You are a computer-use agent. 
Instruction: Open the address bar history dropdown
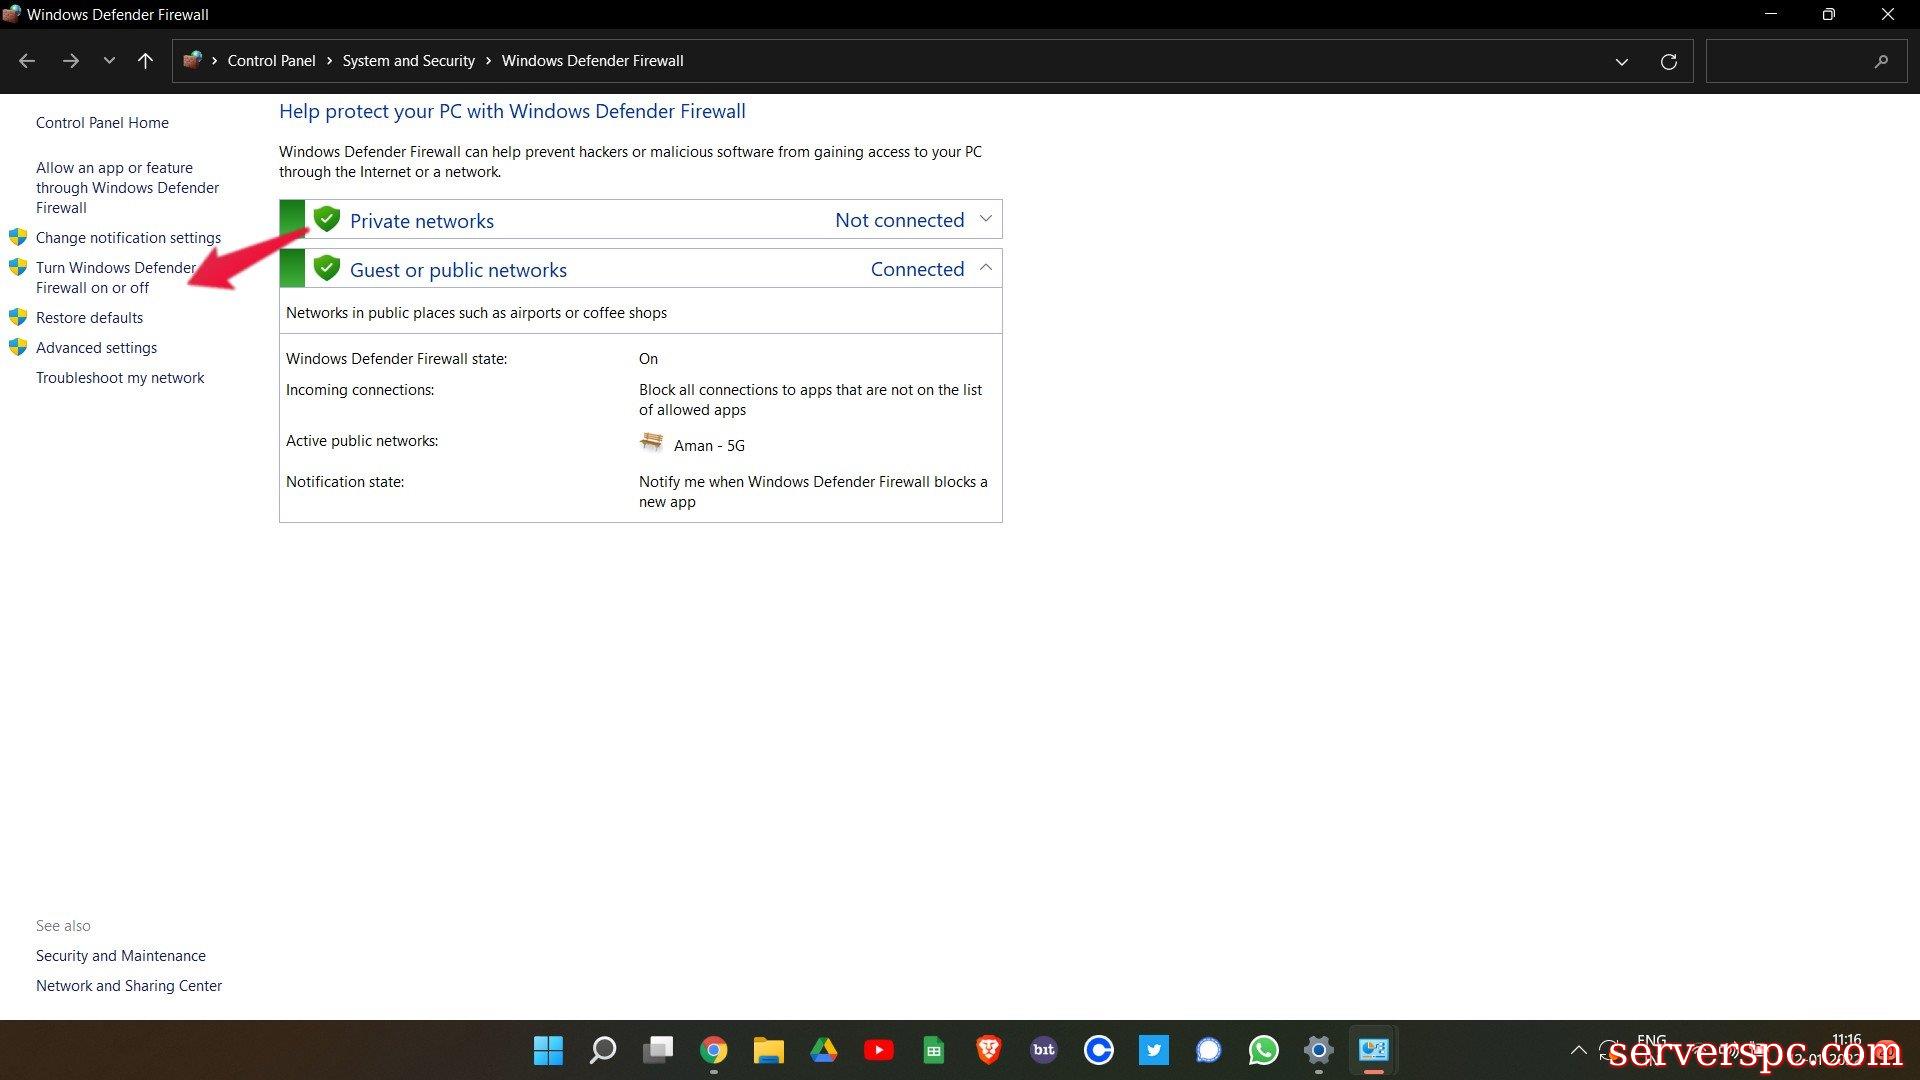[x=1621, y=61]
